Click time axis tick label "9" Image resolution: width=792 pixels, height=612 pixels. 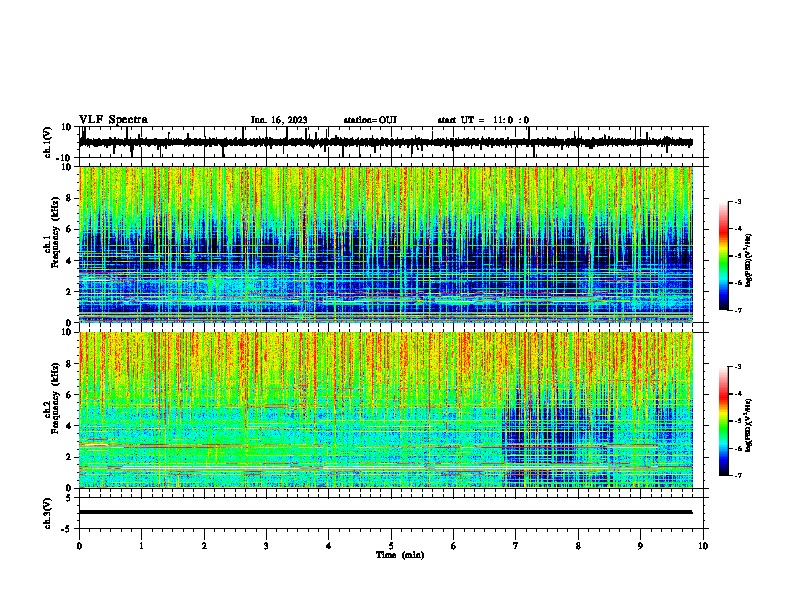click(640, 546)
